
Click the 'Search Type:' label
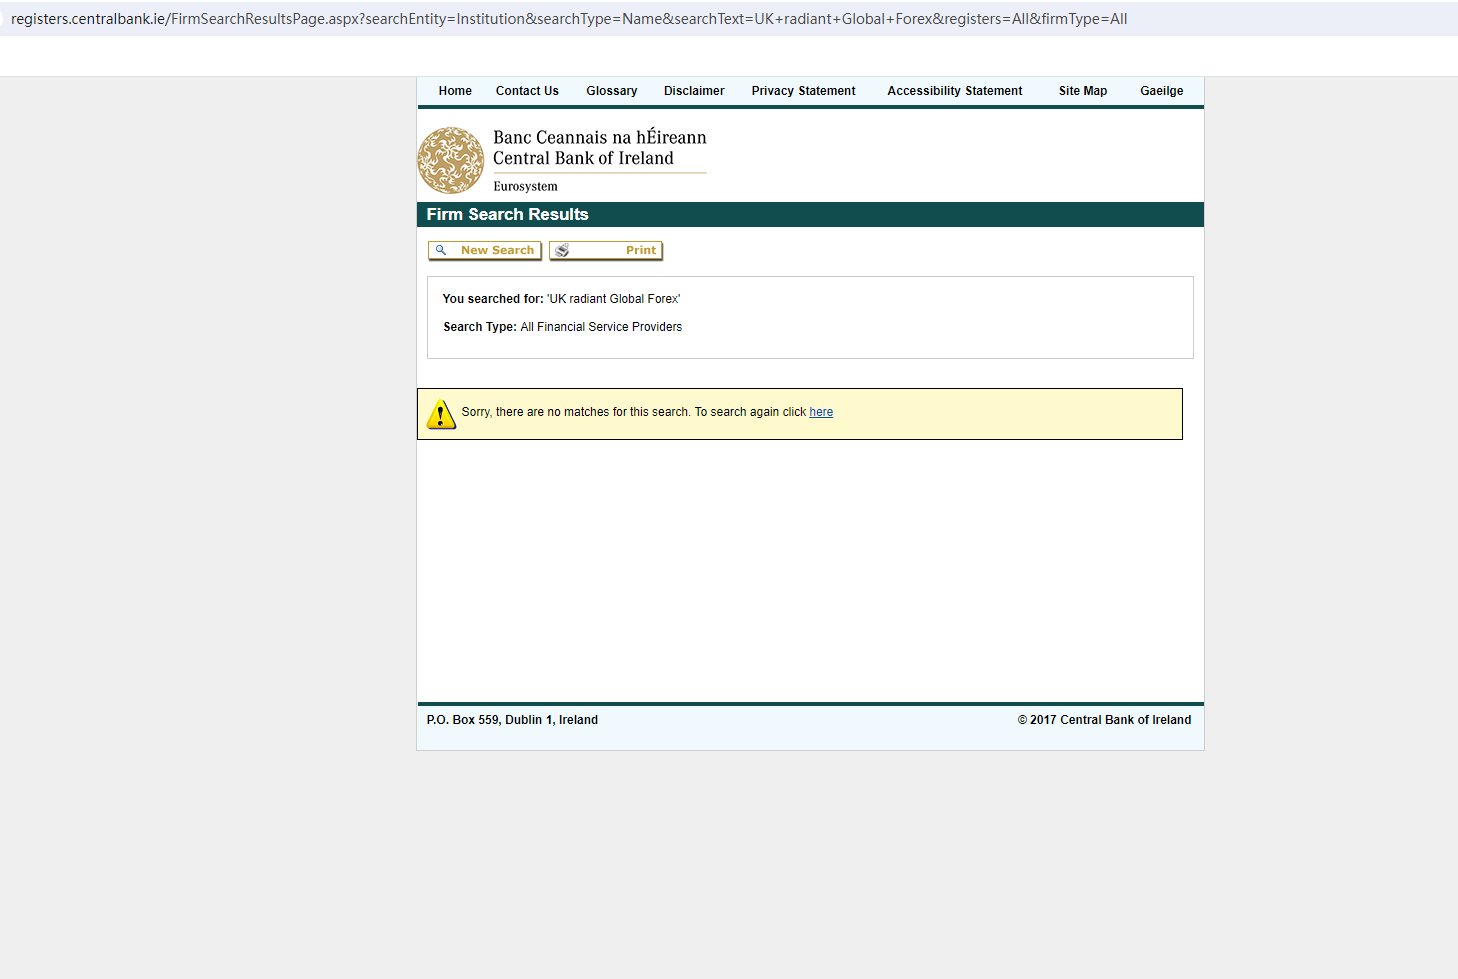click(x=480, y=327)
